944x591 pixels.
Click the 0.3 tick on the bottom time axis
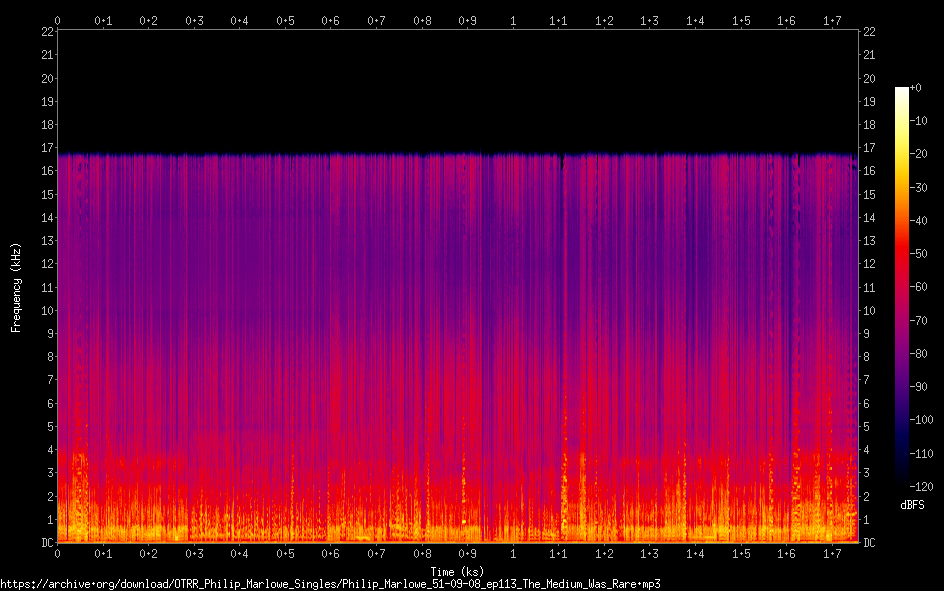[194, 553]
